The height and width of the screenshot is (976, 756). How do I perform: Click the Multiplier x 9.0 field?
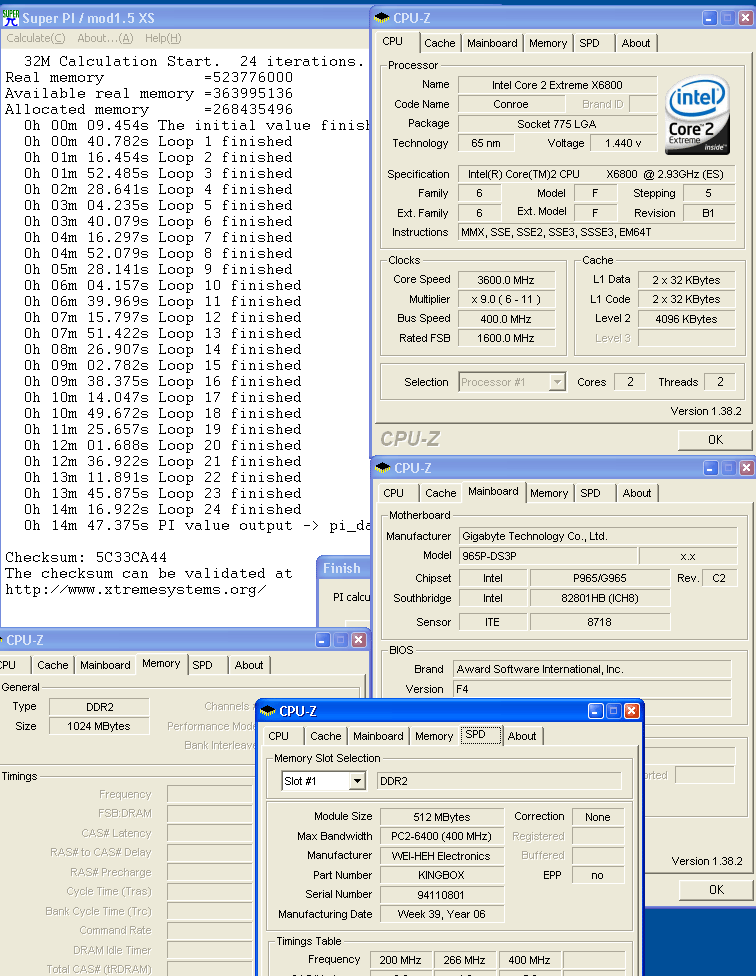(506, 299)
